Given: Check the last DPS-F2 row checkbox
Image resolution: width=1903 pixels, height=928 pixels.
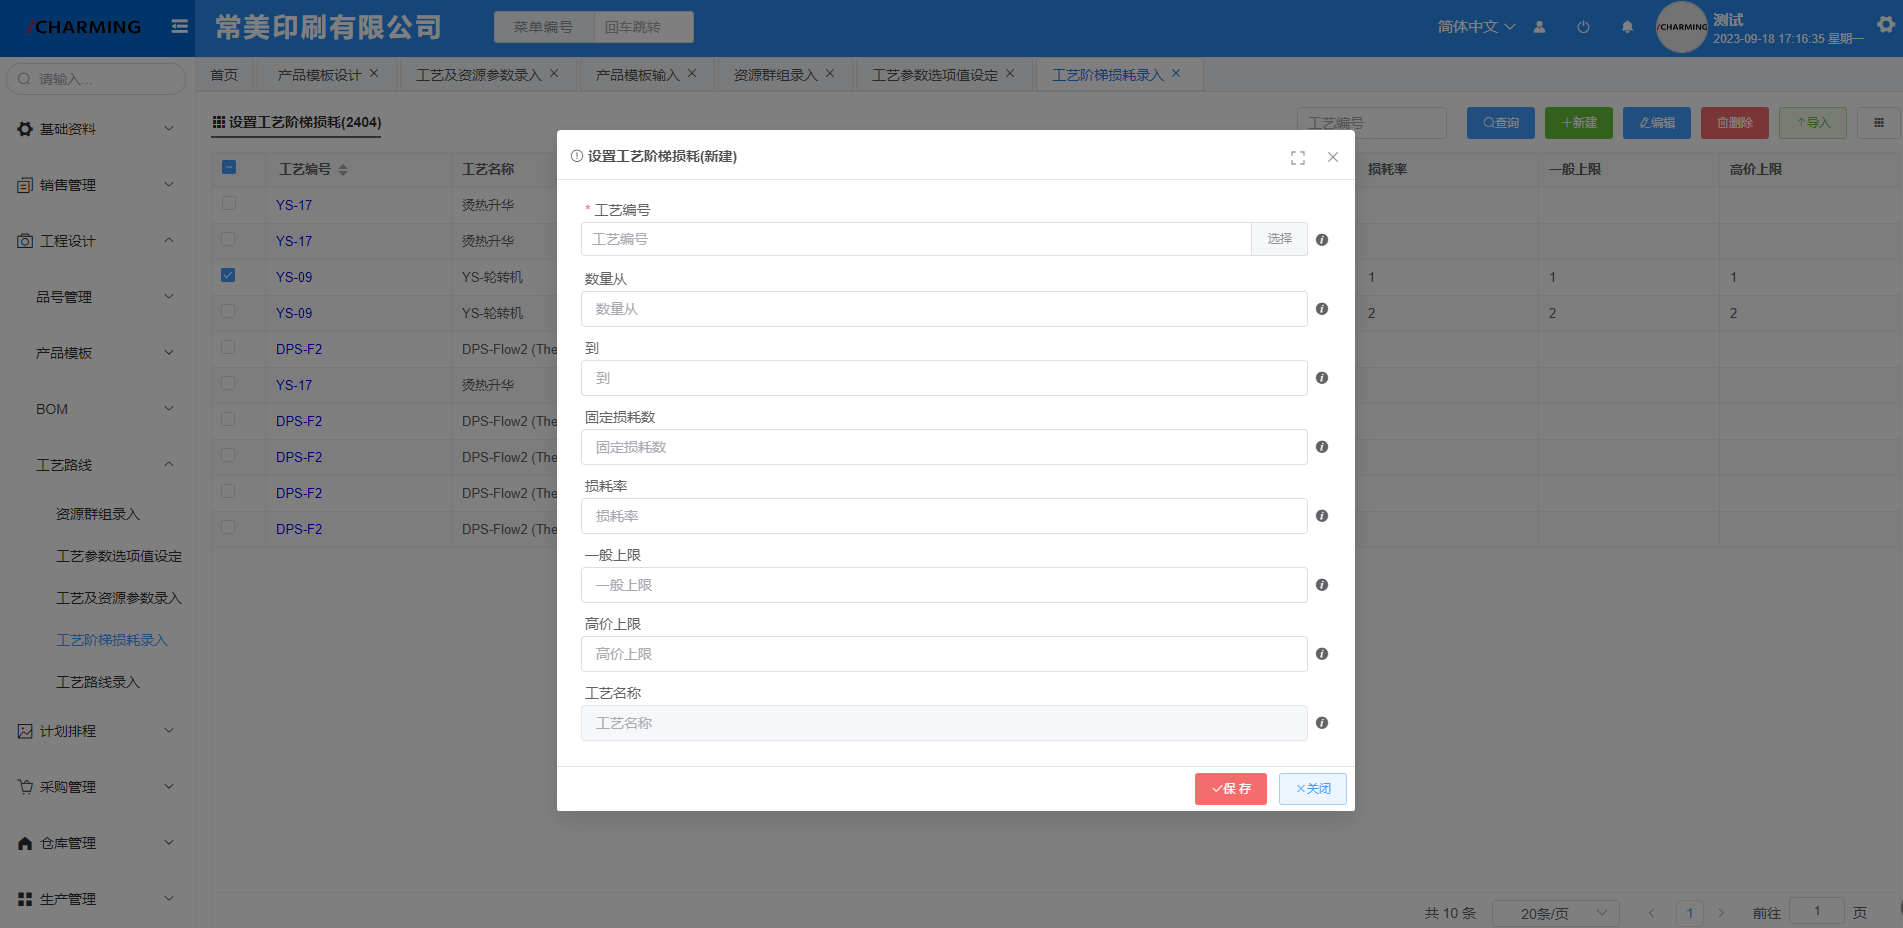Looking at the screenshot, I should tap(228, 527).
